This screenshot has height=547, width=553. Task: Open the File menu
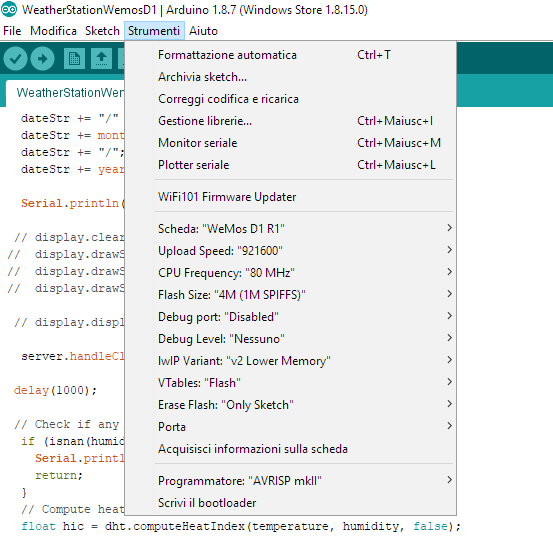tap(12, 31)
